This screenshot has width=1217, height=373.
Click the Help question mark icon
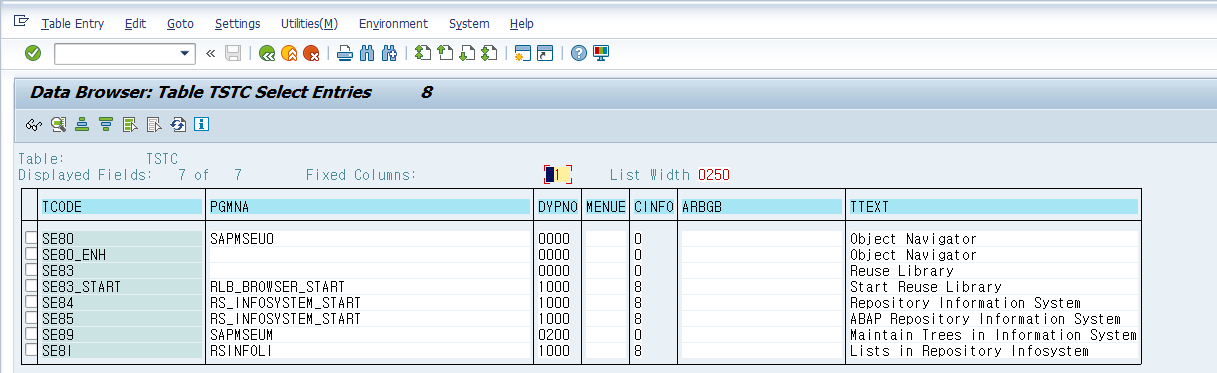point(578,53)
